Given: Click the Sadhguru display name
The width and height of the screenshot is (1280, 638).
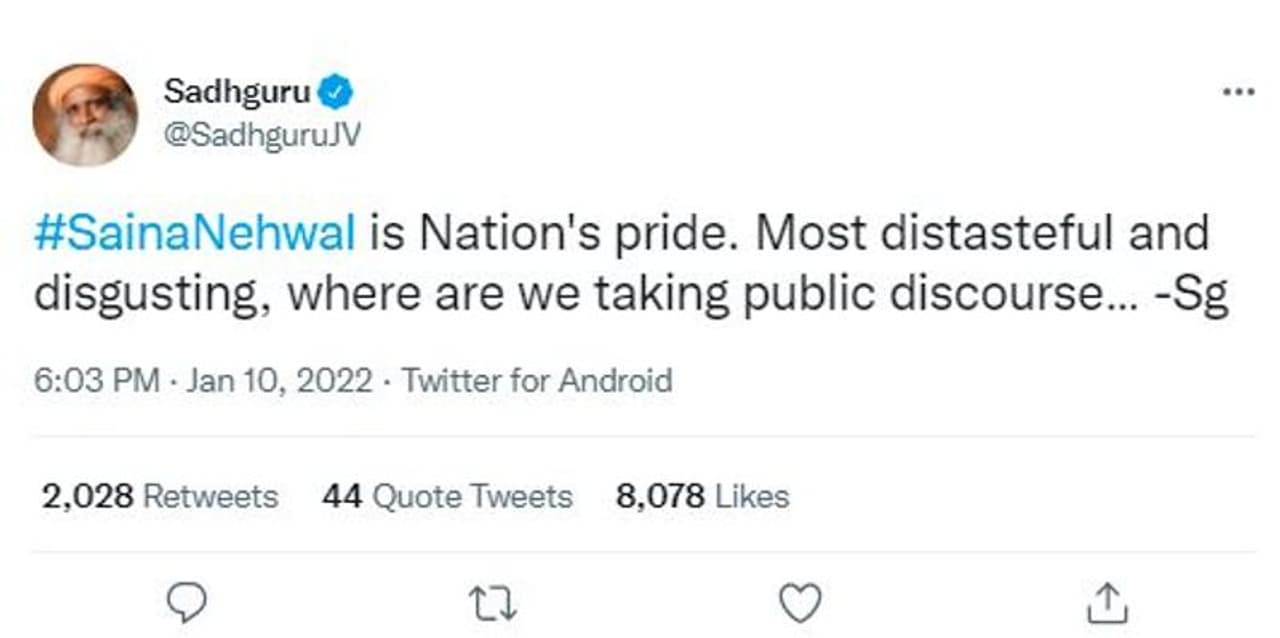Looking at the screenshot, I should tap(237, 93).
